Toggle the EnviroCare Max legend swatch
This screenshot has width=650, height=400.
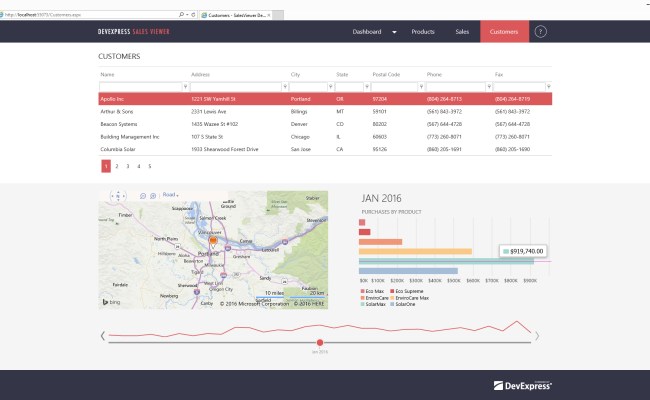(x=392, y=298)
